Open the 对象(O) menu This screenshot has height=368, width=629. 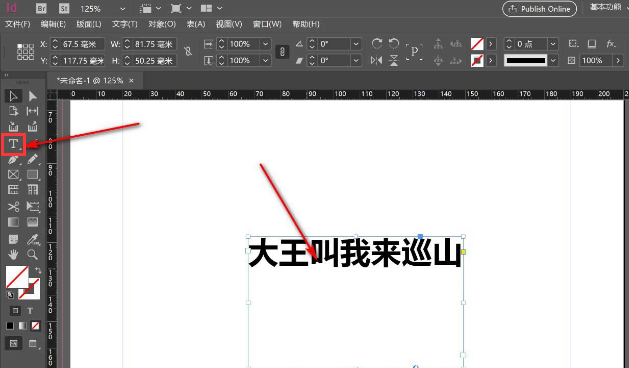click(x=162, y=24)
